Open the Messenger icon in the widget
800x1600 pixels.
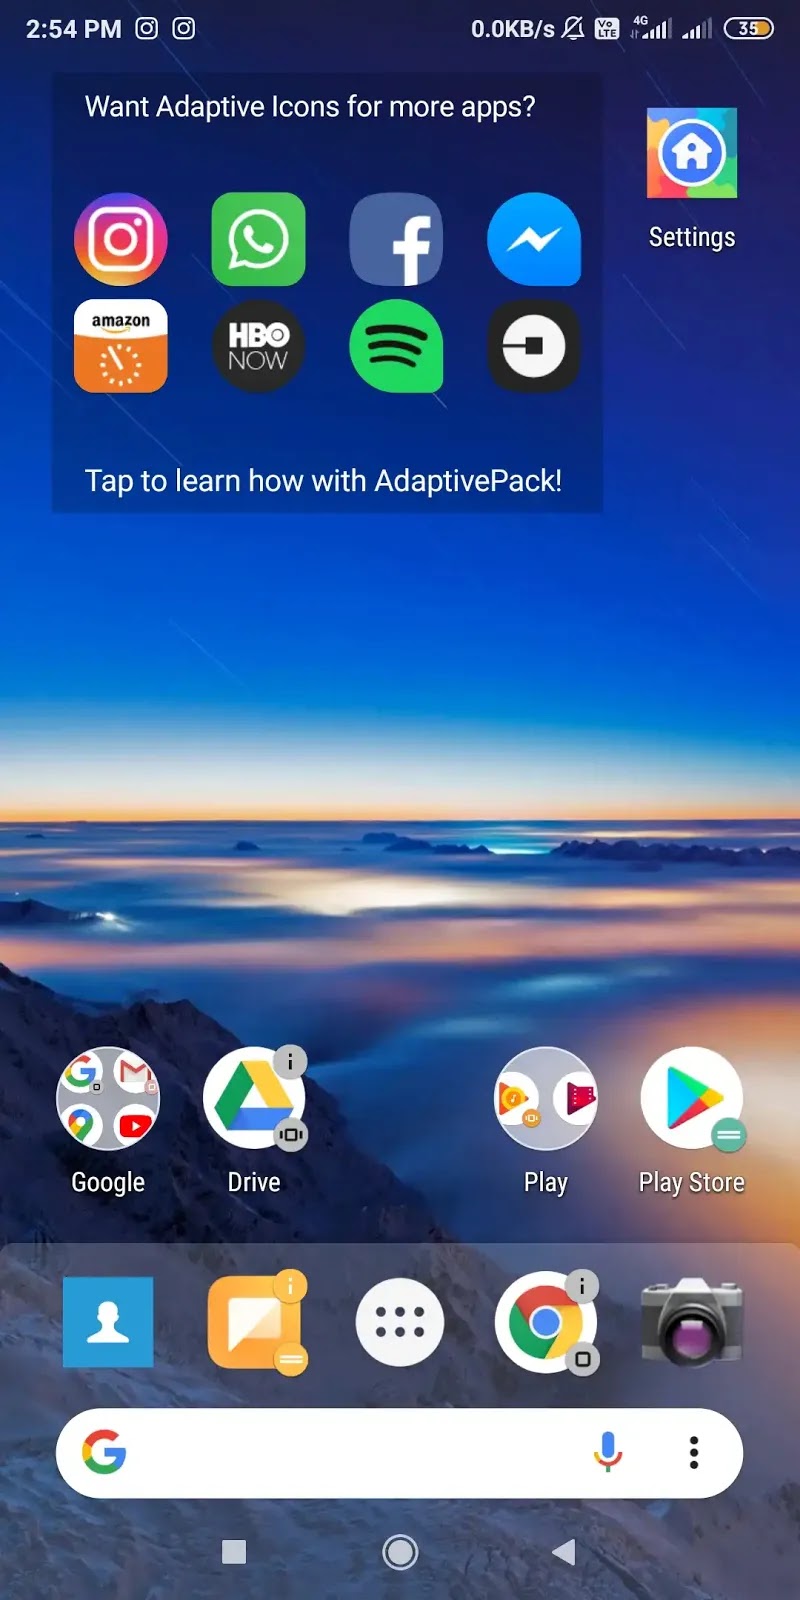pos(534,239)
